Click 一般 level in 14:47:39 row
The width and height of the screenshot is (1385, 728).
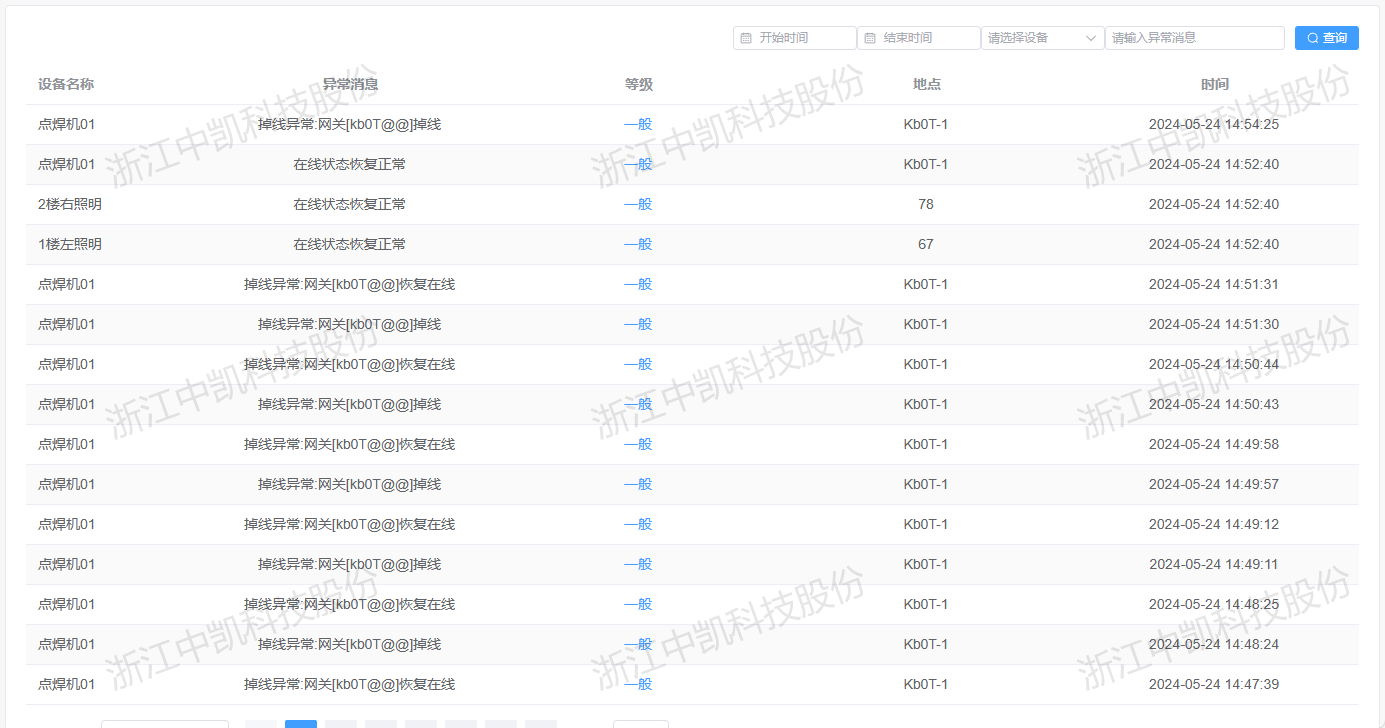638,684
